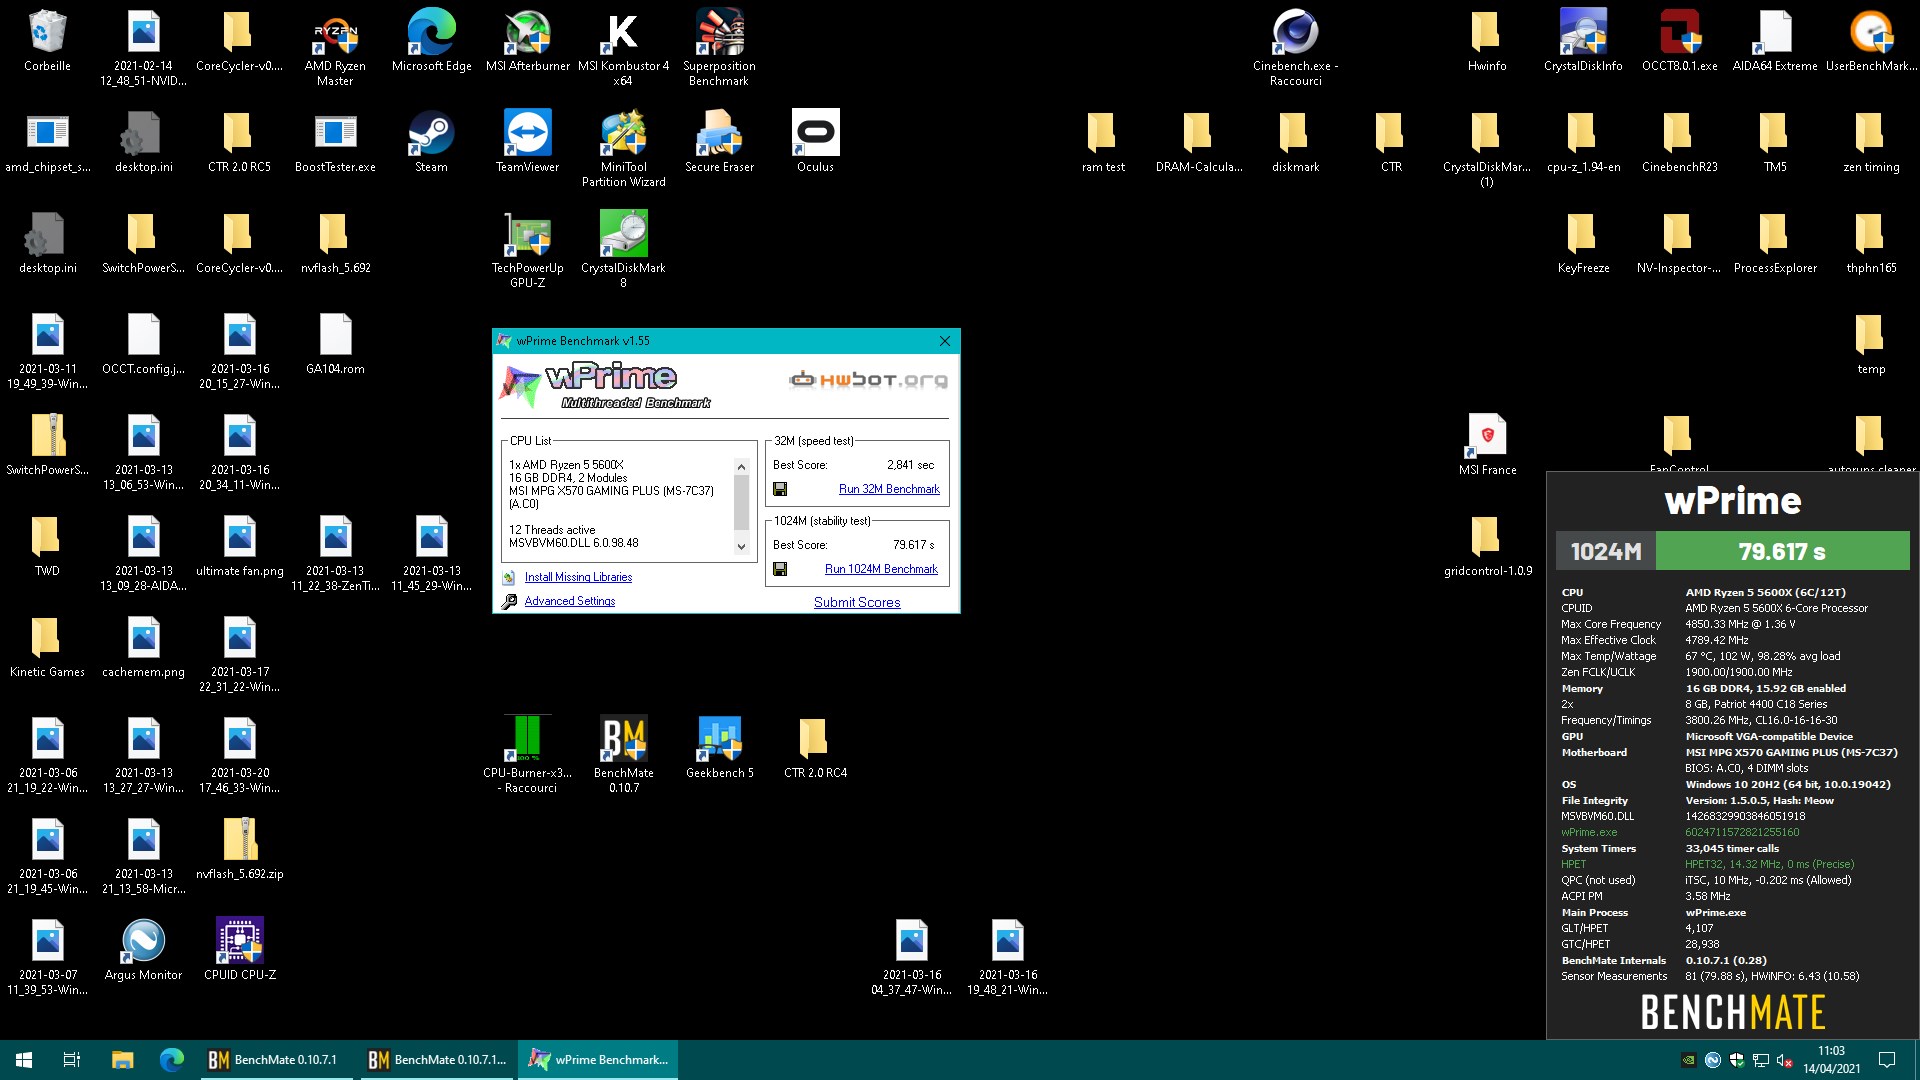The image size is (1920, 1080).
Task: Save the 1024M score via floppy icon
Action: (780, 569)
